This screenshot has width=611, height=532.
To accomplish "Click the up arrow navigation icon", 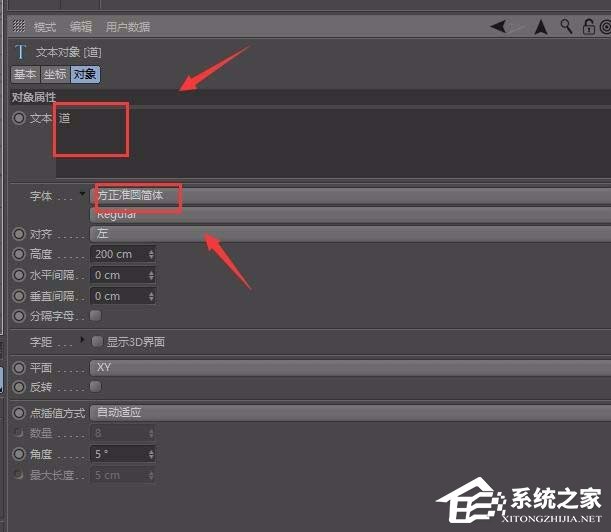I will (541, 27).
